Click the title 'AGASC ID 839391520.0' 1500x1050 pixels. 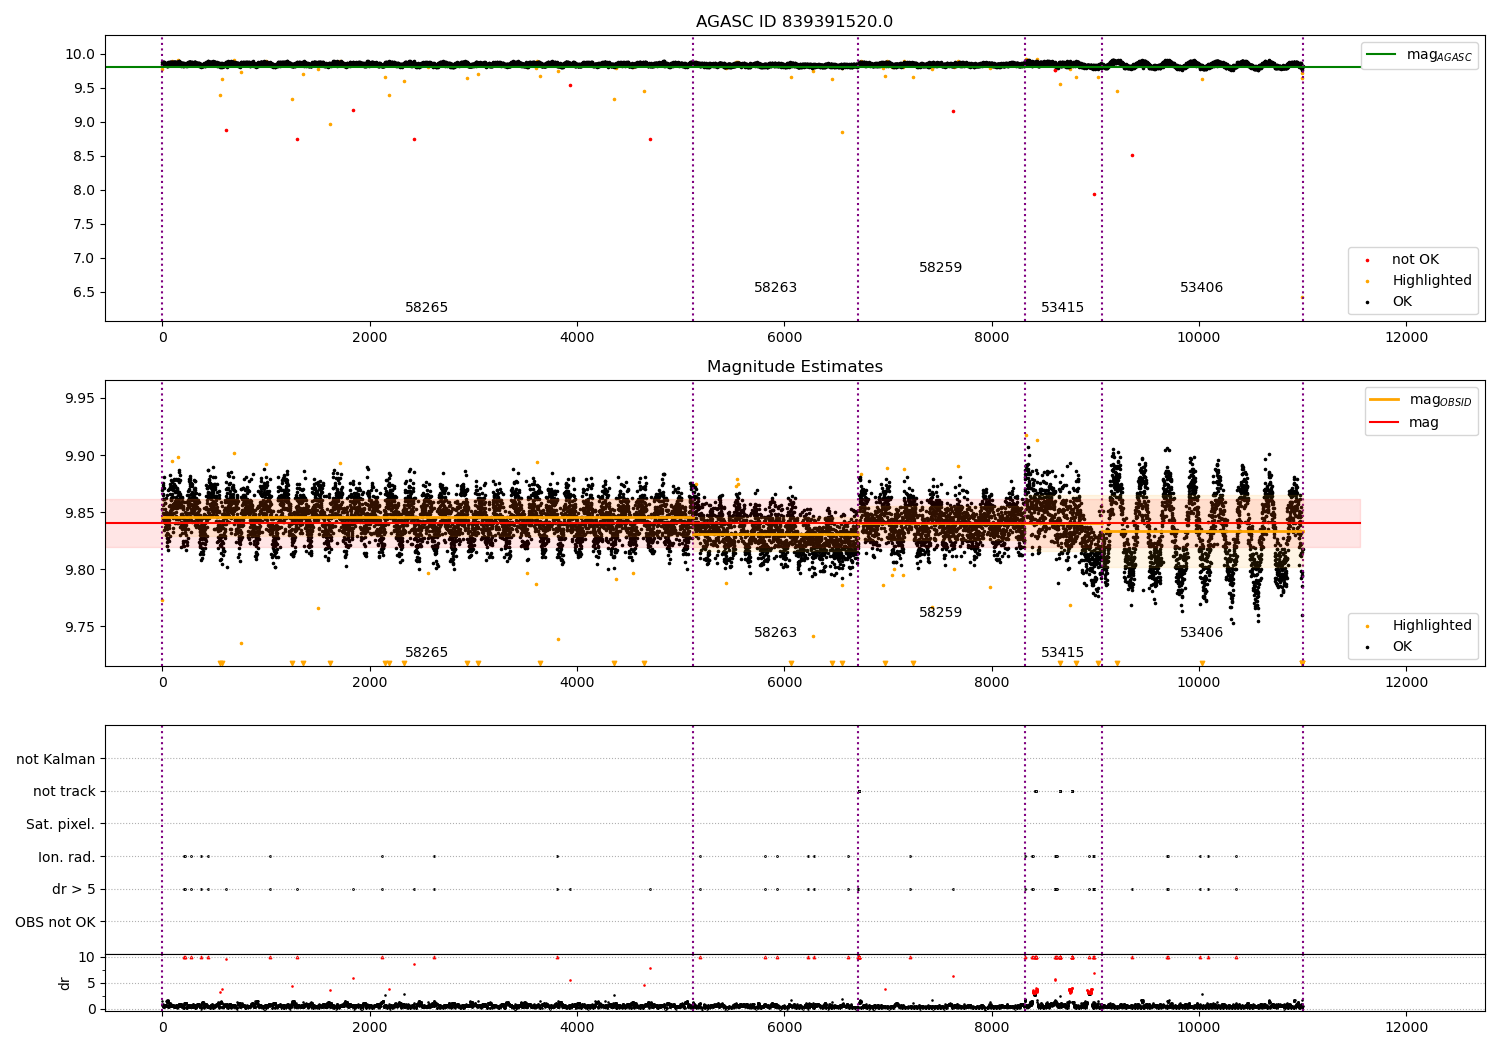tap(794, 22)
